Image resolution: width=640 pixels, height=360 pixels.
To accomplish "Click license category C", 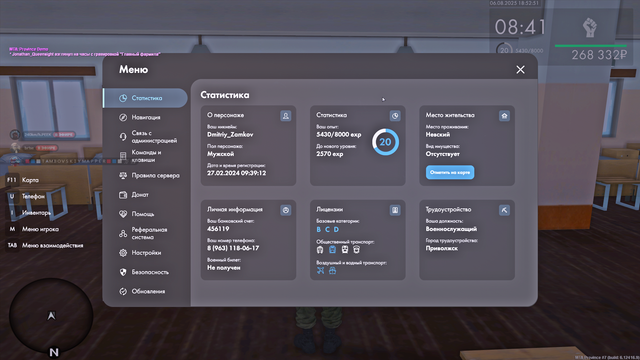I will tap(327, 229).
